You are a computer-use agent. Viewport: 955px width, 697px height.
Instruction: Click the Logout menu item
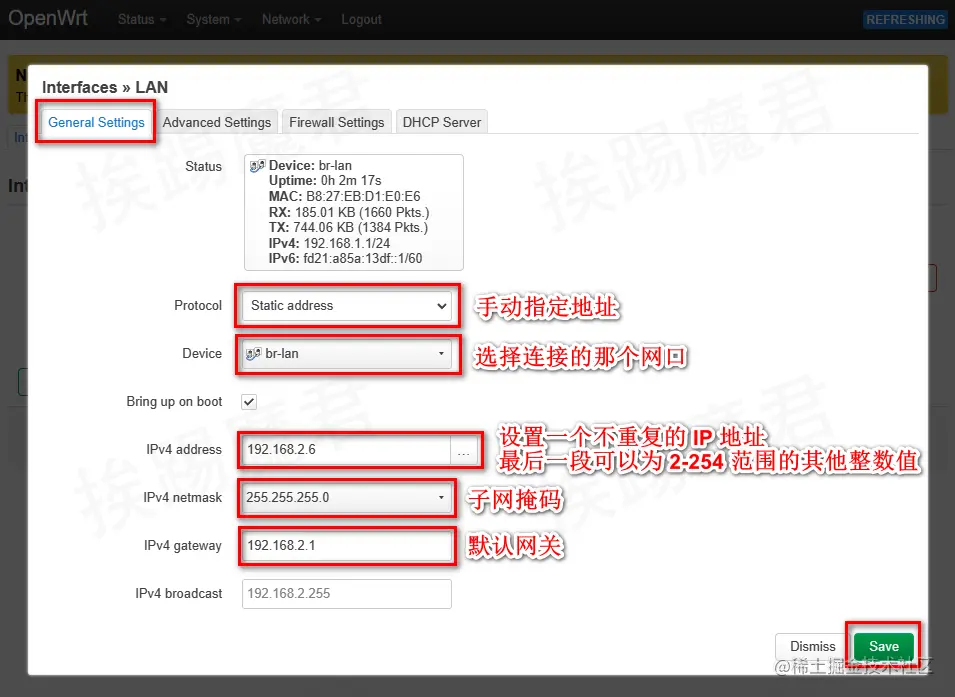pos(361,19)
